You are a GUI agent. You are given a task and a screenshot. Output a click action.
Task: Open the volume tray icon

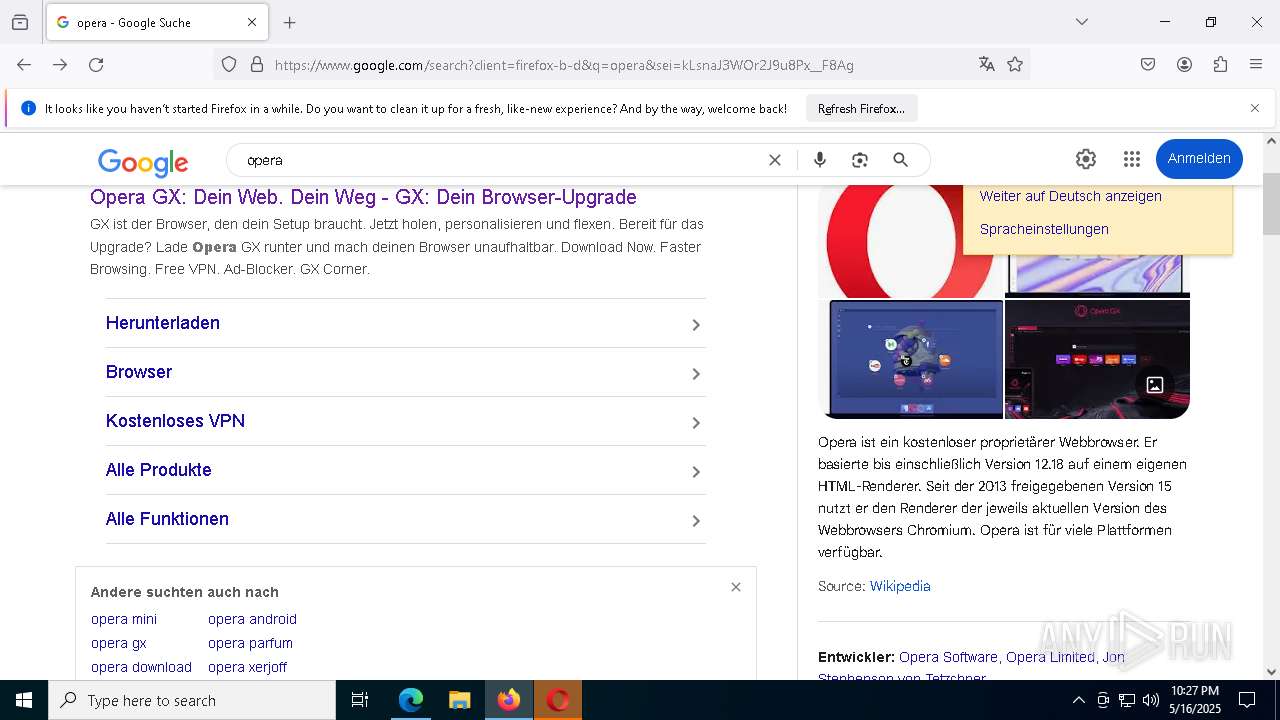1151,700
